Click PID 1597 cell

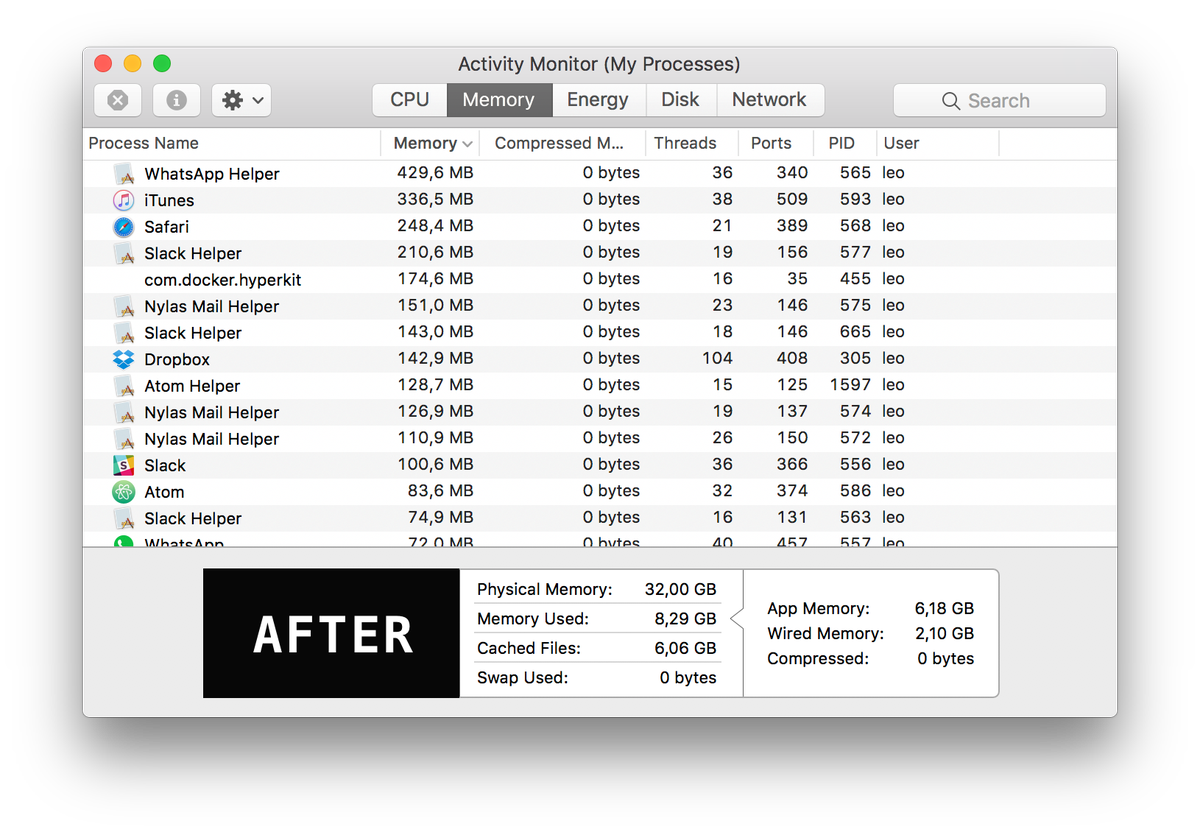point(850,385)
